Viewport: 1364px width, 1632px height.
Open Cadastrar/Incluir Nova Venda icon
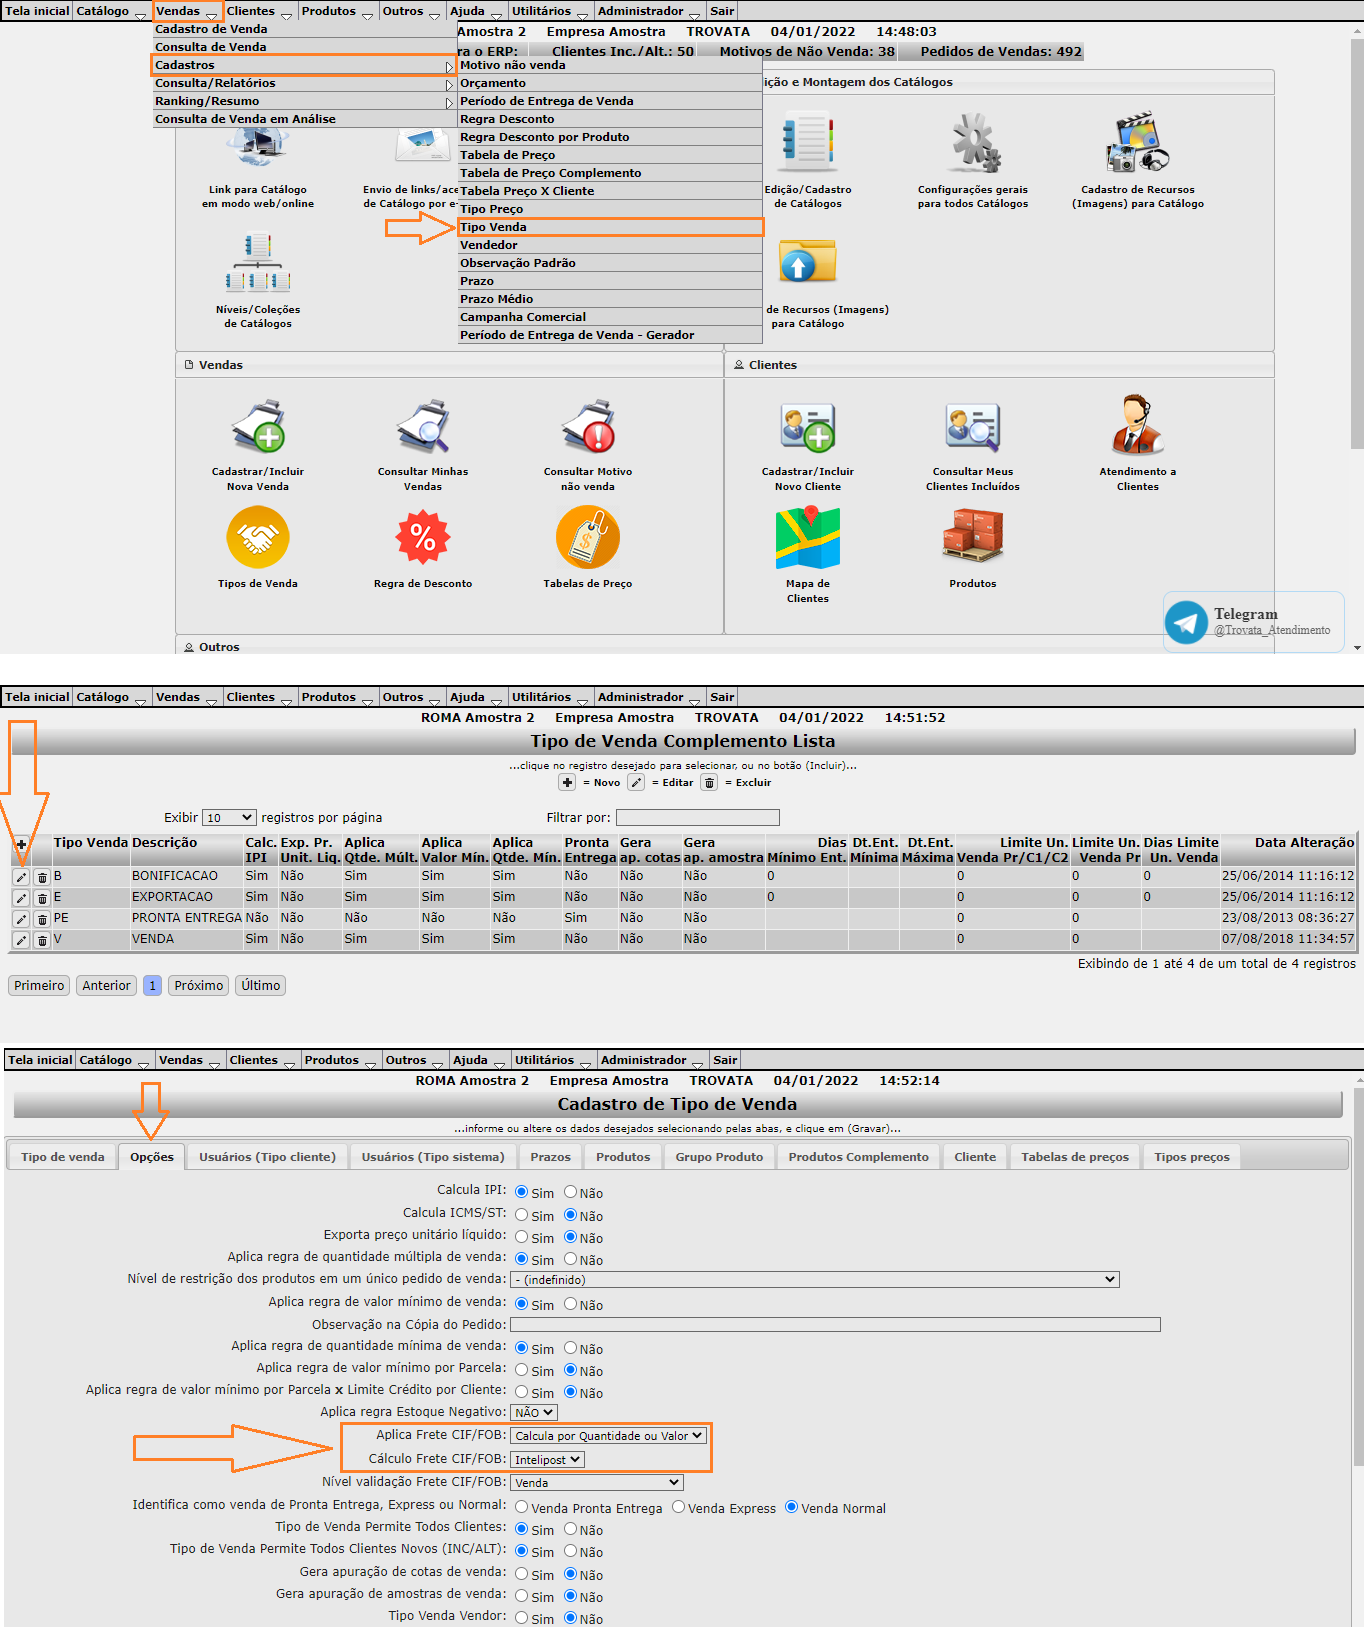point(258,427)
